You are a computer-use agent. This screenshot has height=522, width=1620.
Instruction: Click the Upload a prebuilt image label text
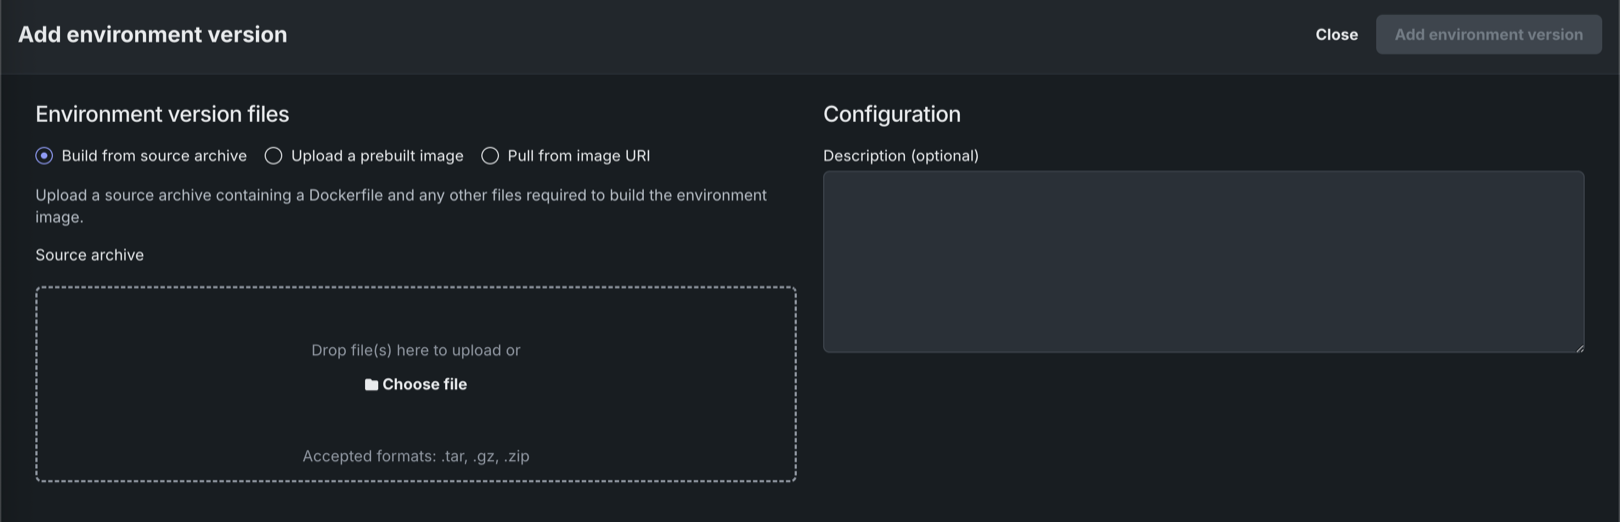point(377,156)
